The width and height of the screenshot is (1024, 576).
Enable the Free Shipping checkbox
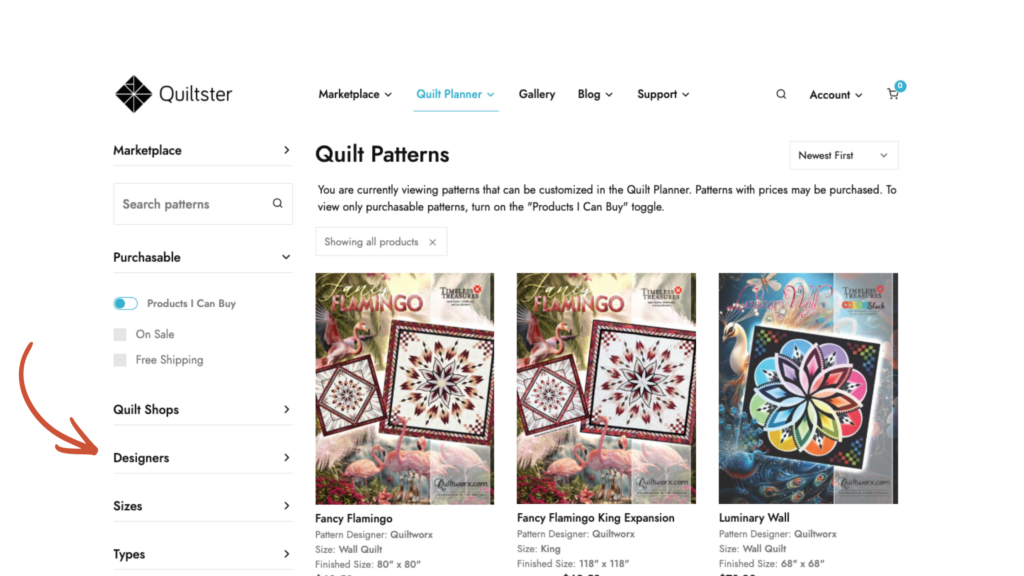[120, 360]
